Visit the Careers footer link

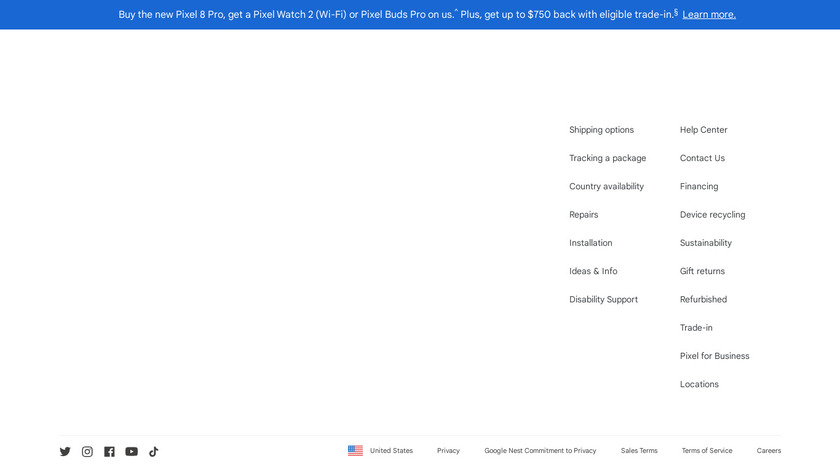pyautogui.click(x=769, y=451)
